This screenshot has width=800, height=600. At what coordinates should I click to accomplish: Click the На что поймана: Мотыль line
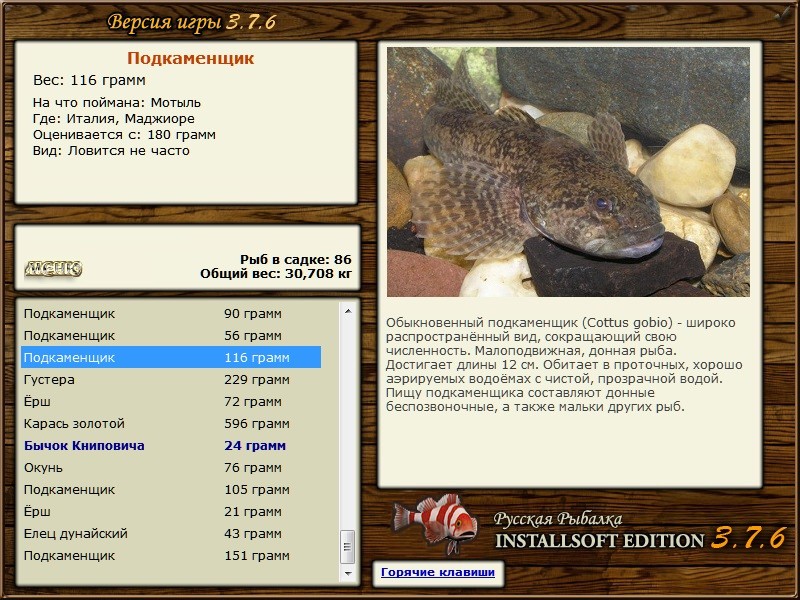(117, 103)
